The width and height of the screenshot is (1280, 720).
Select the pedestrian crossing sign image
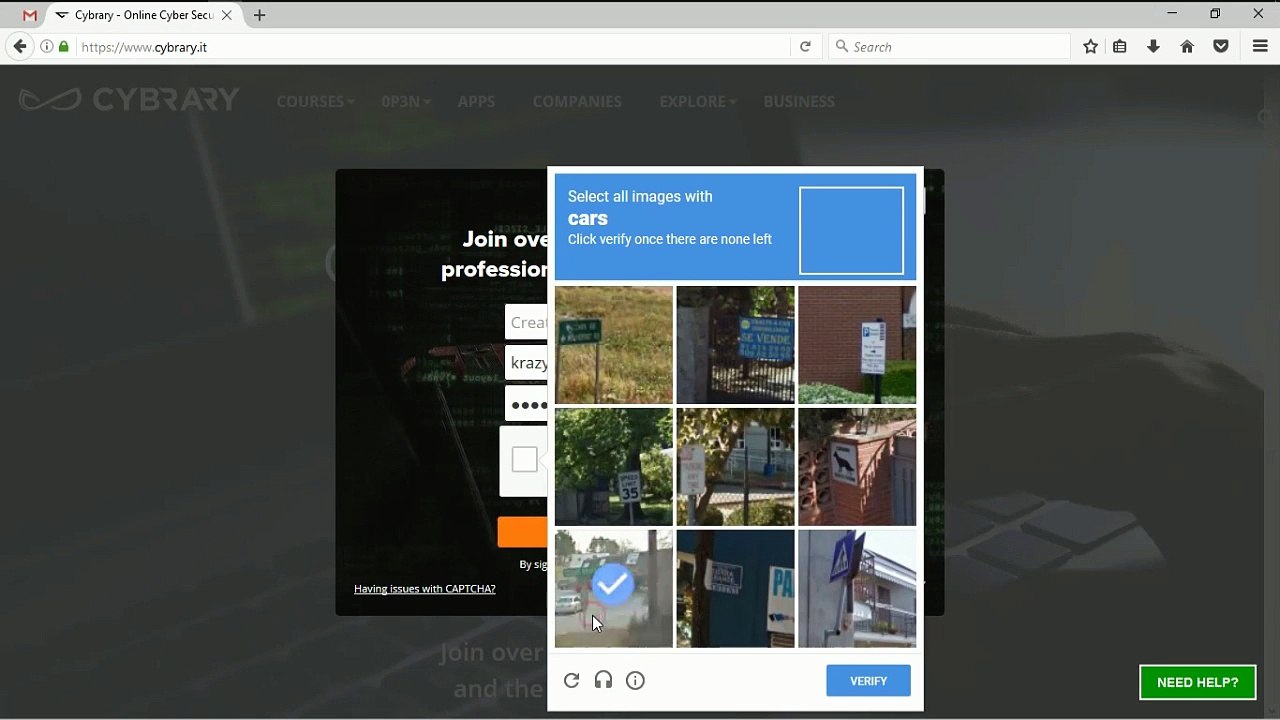point(857,588)
